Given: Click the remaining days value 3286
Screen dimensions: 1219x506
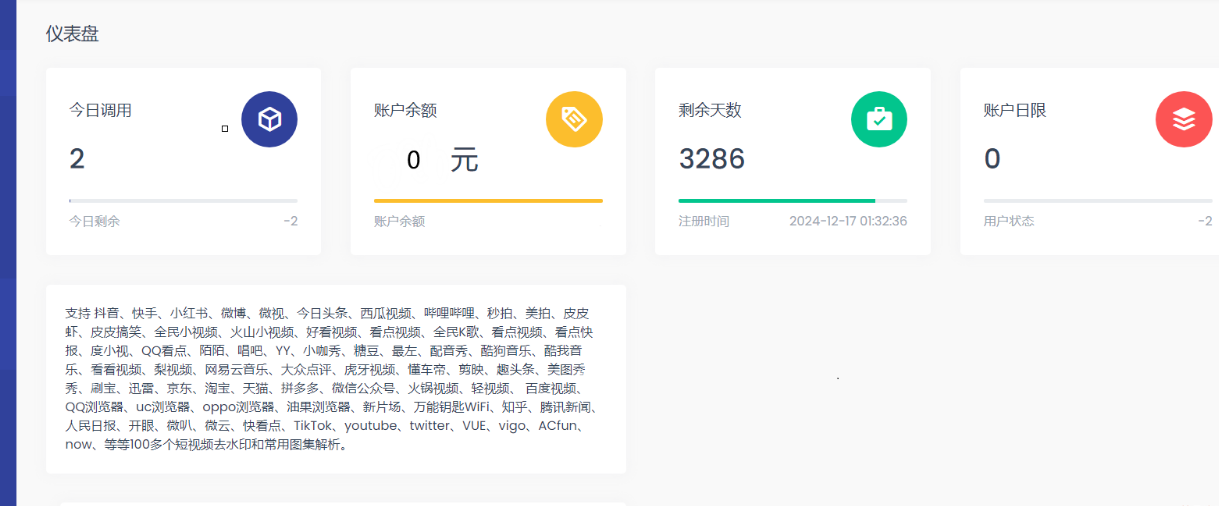Looking at the screenshot, I should coord(712,159).
